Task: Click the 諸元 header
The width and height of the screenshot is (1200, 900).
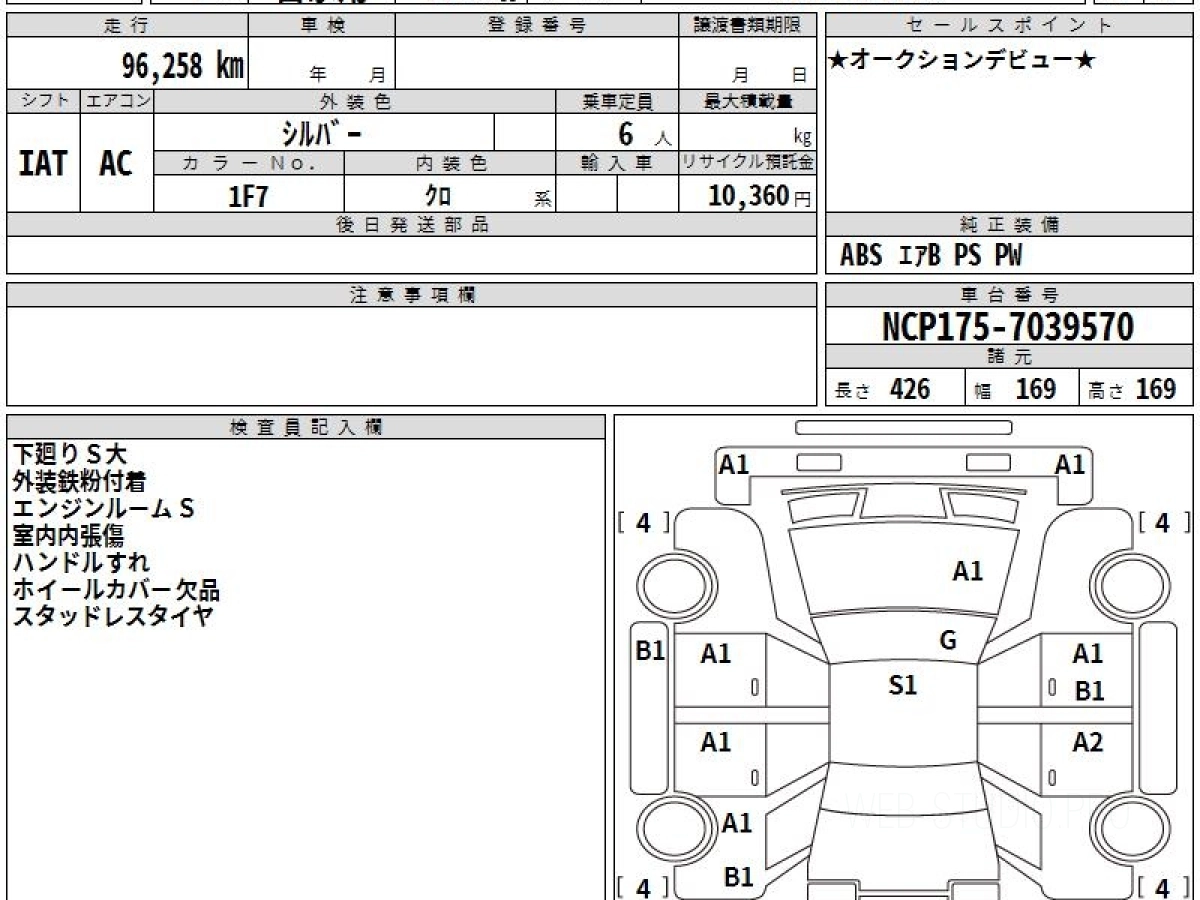Action: 1009,357
